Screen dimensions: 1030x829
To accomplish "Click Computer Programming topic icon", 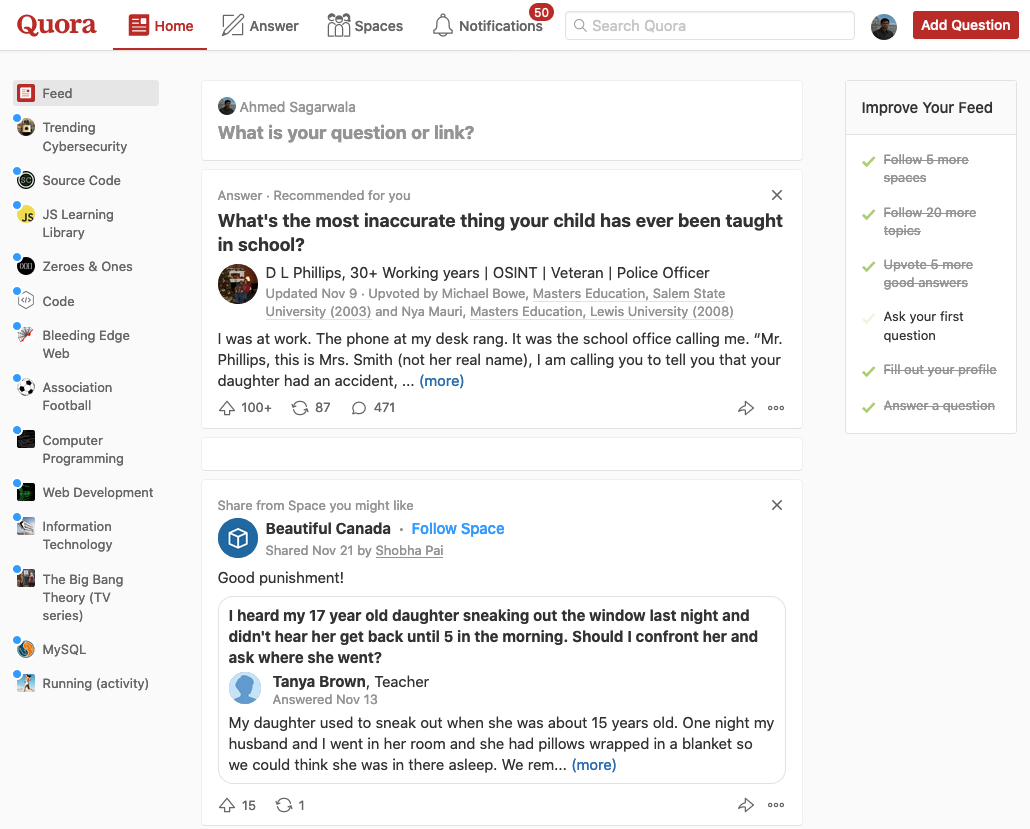I will (26, 439).
